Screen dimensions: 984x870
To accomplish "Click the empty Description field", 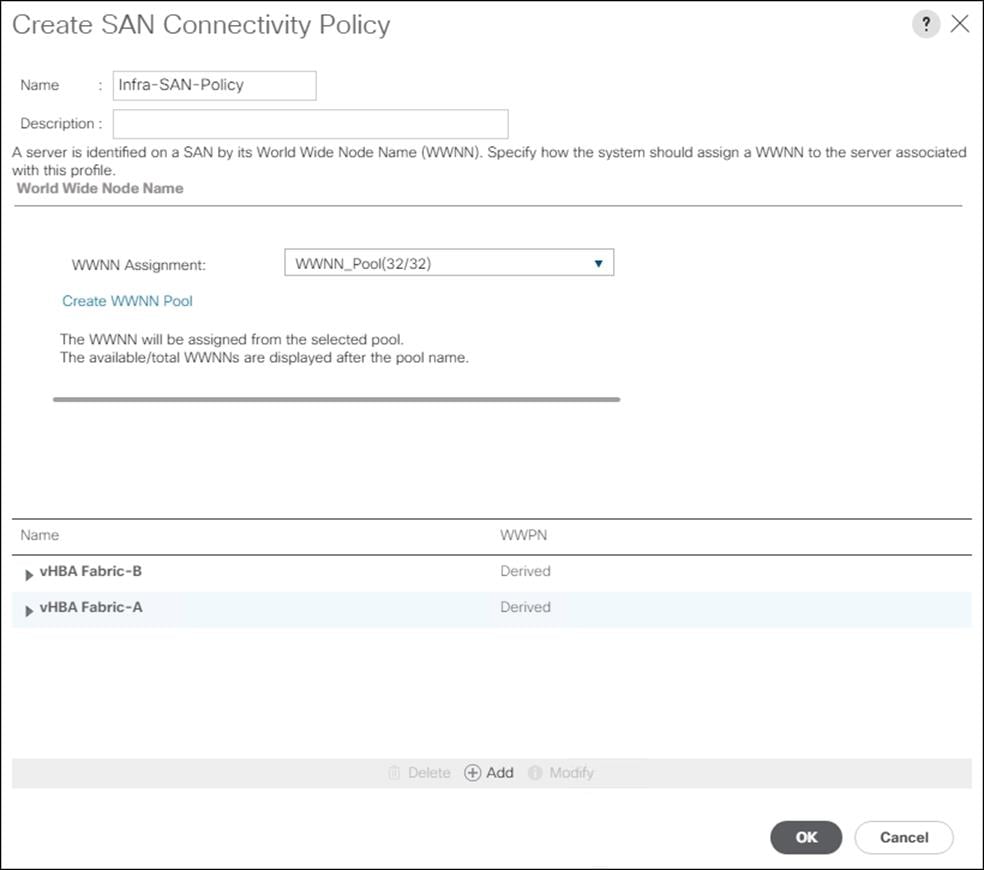I will (311, 124).
